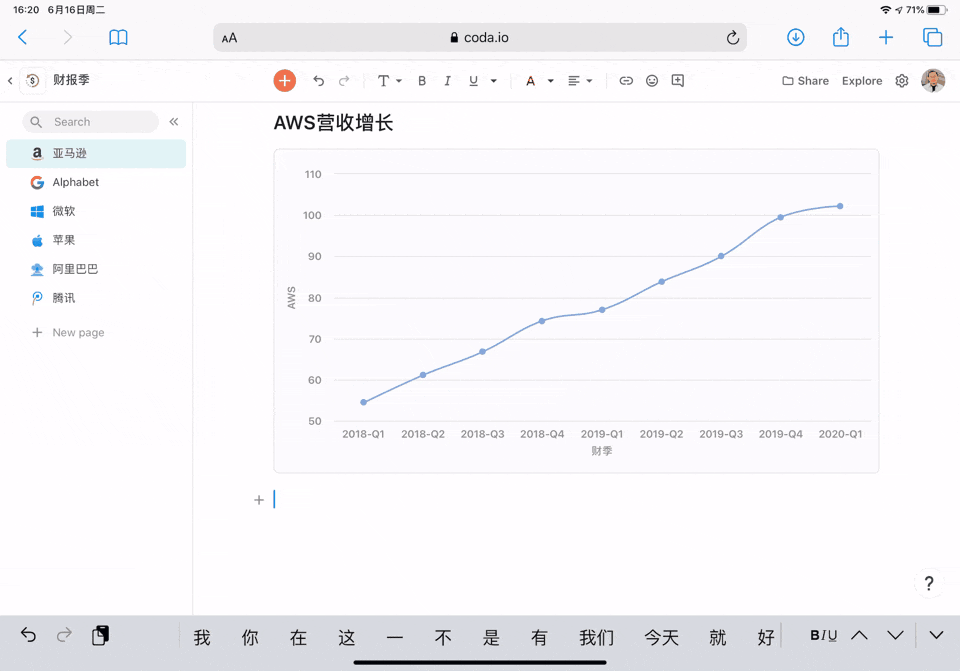Tap keyboard bar paste clipboard icon
The width and height of the screenshot is (960, 671).
(100, 635)
